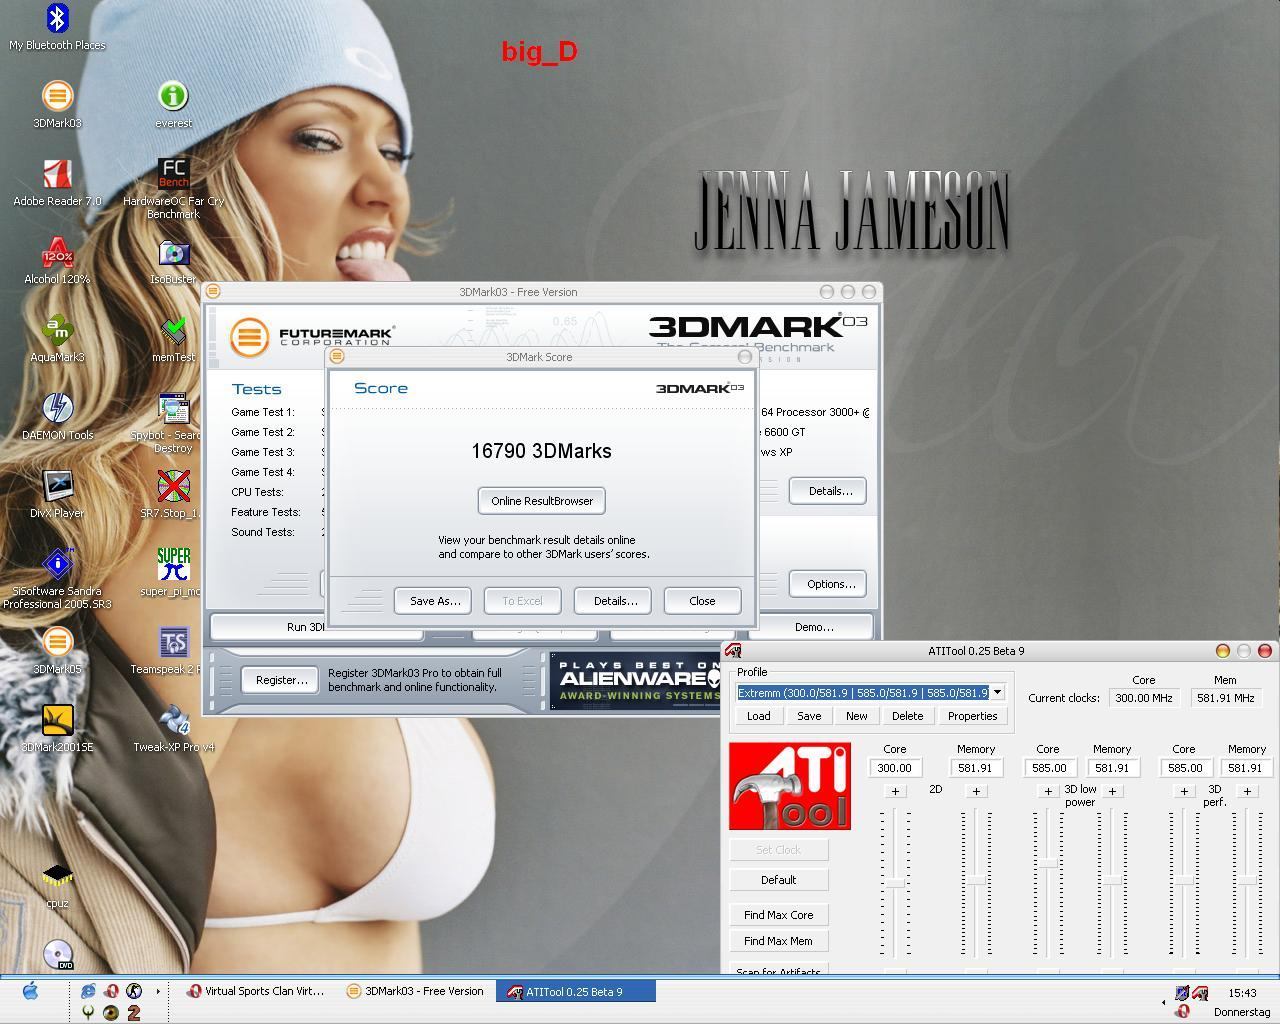Select the IsoBuster desktop icon
1280x1024 pixels.
click(173, 261)
